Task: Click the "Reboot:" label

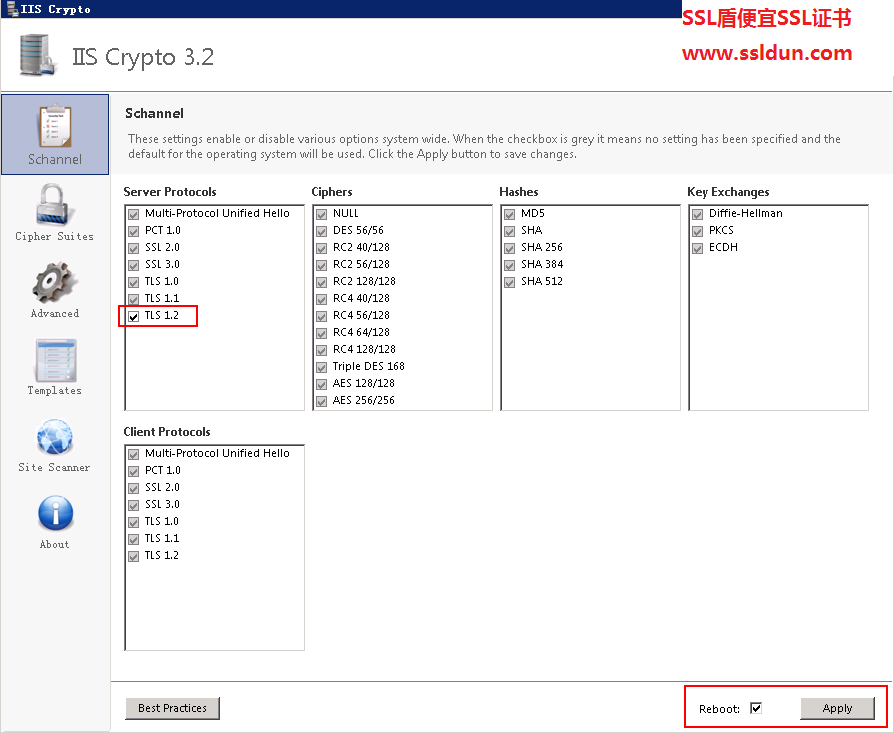Action: coord(720,708)
